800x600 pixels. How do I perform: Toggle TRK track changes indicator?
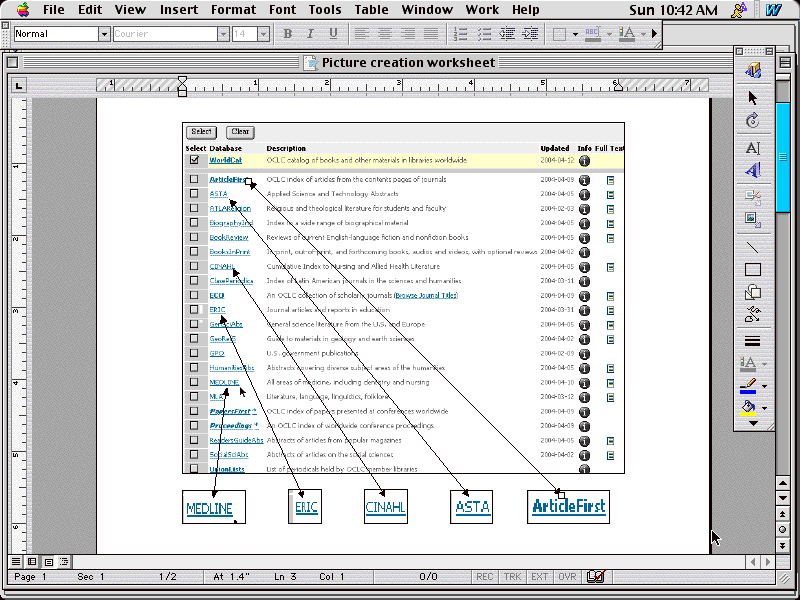512,577
